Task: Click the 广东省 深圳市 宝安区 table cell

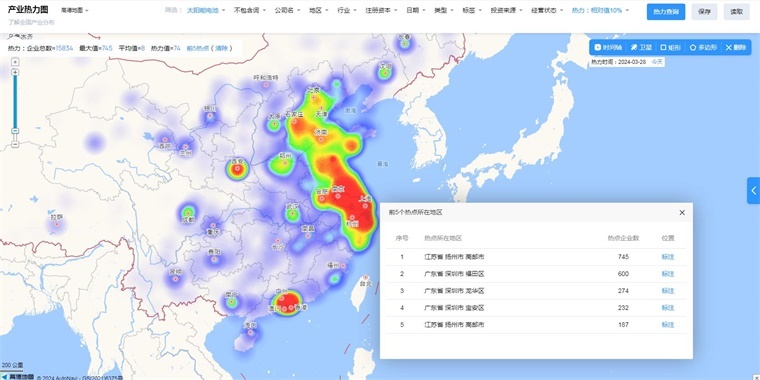Action: click(454, 308)
